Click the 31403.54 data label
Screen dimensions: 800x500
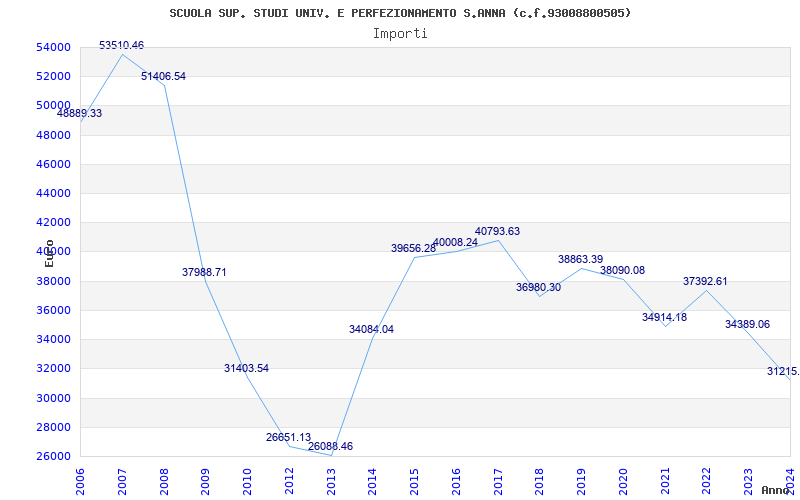[x=246, y=368]
